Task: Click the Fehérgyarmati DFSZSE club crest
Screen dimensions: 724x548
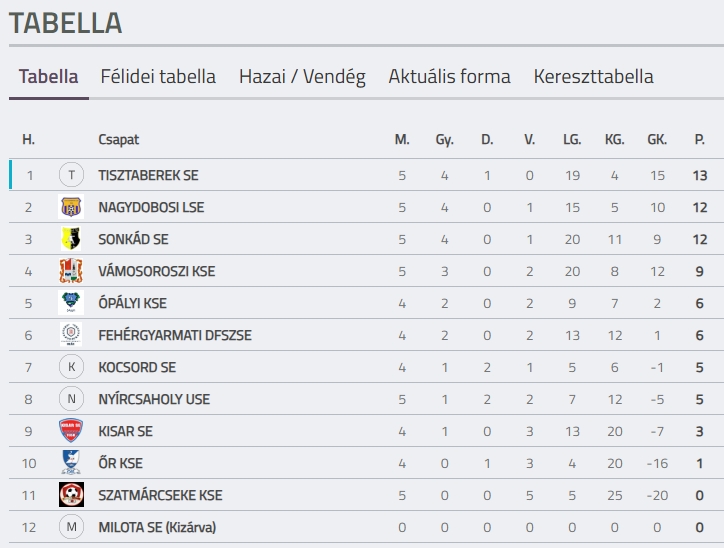Action: [71, 335]
